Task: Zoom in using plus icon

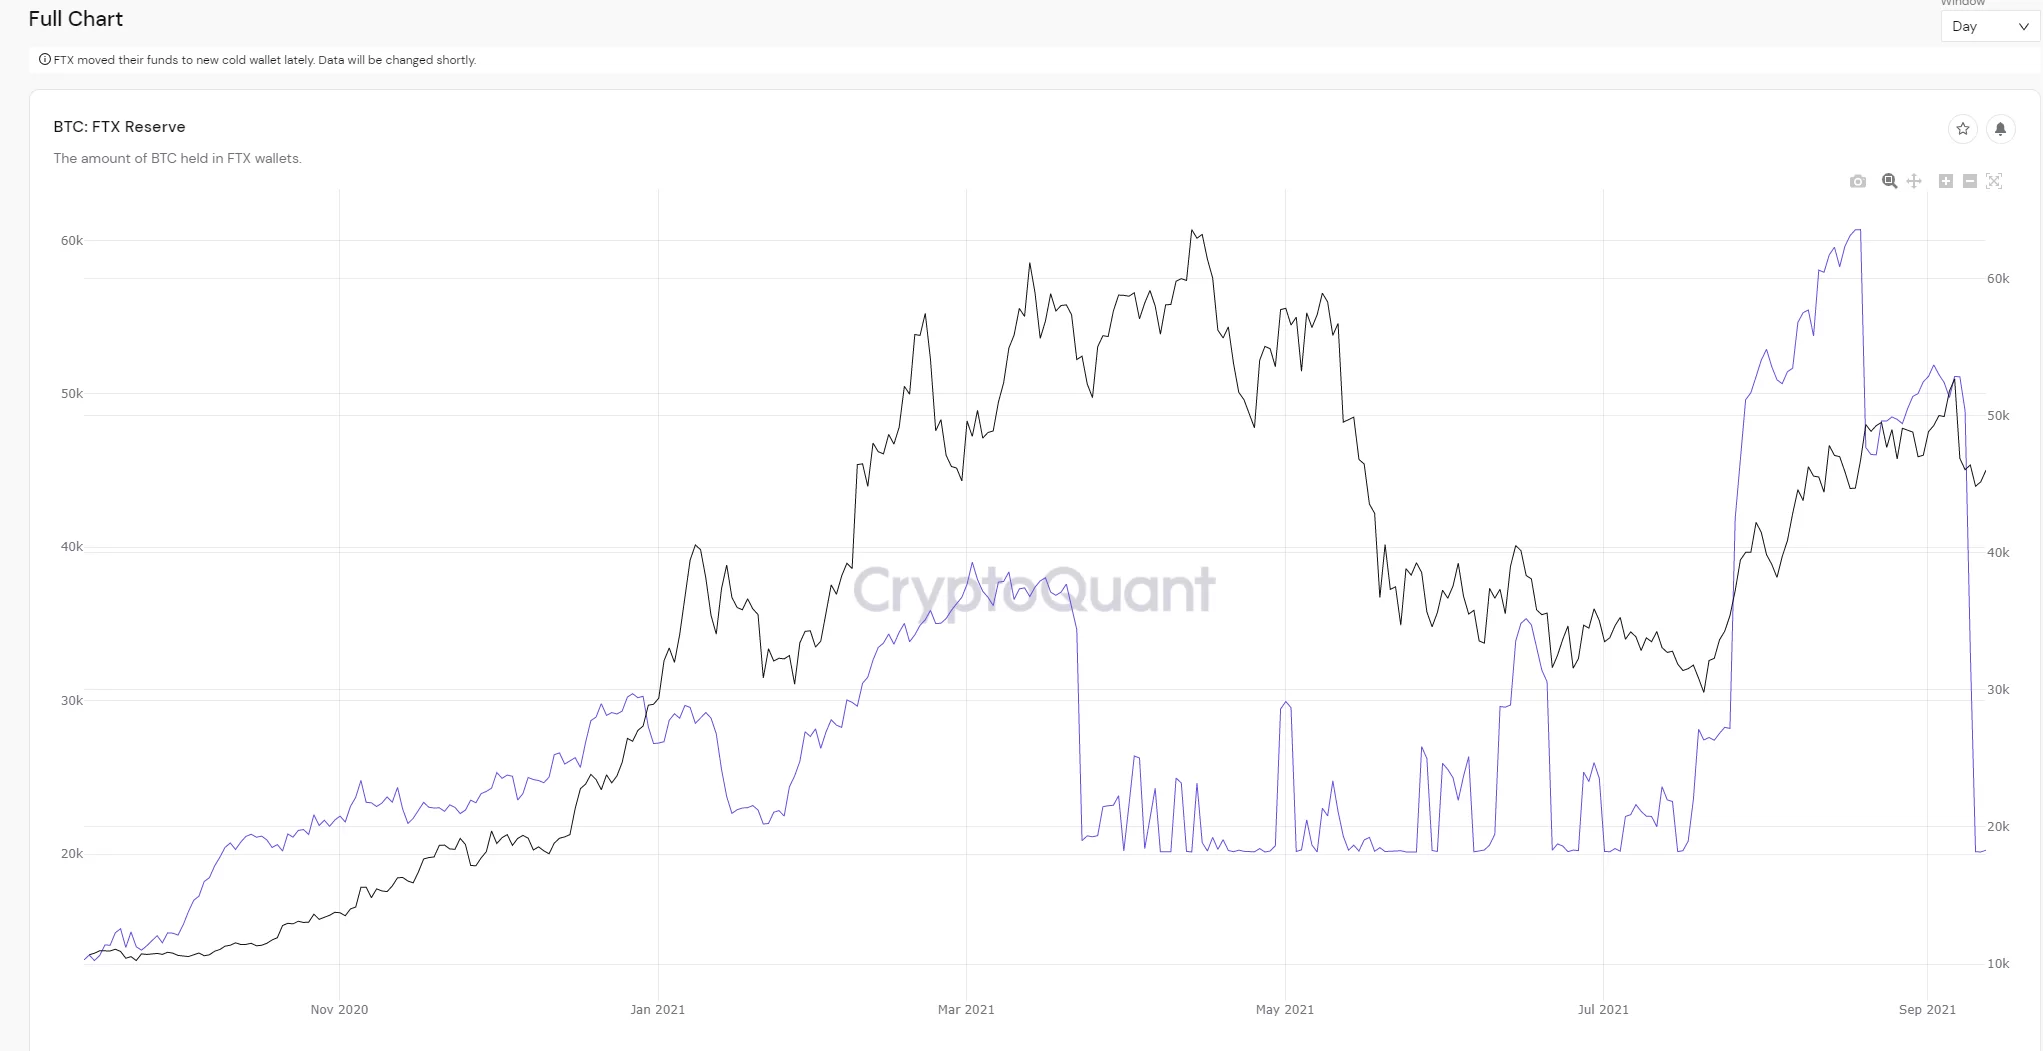Action: (x=1946, y=181)
